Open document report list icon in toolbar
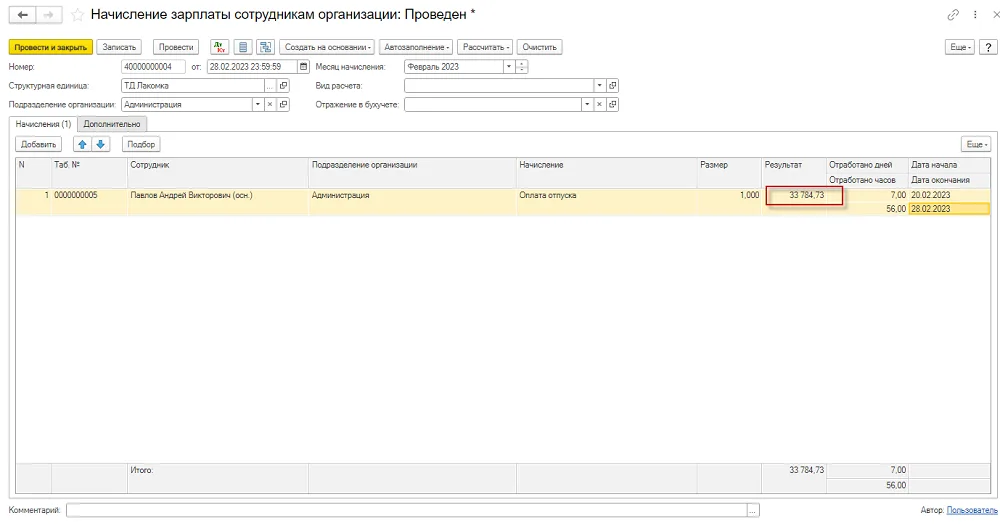Image resolution: width=1000 pixels, height=526 pixels. [242, 47]
